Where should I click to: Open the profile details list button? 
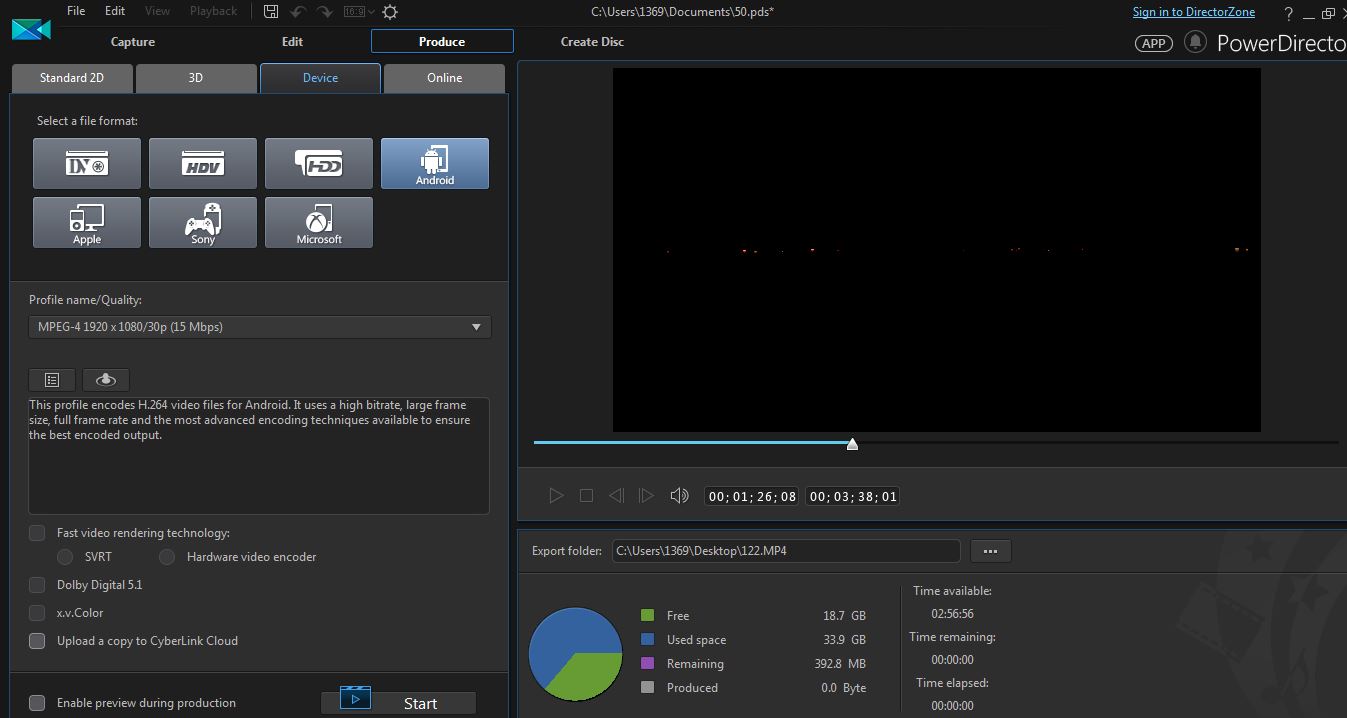(x=52, y=380)
